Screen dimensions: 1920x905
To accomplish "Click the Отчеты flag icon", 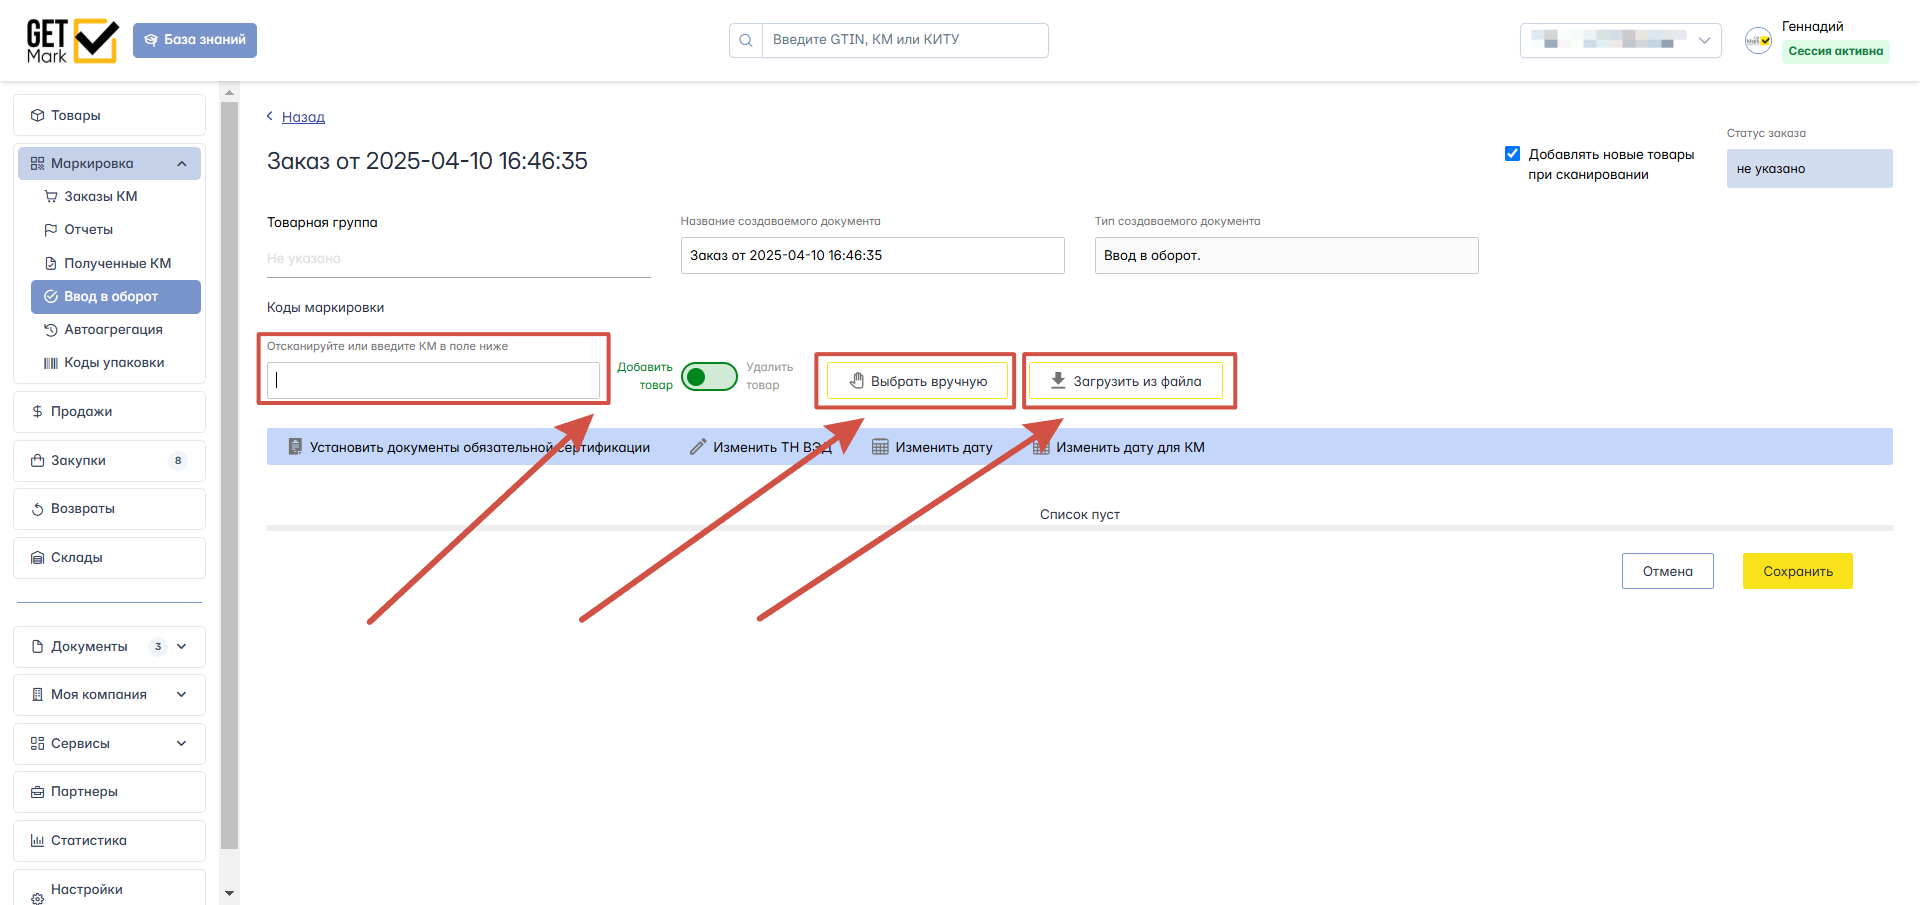I will click(x=51, y=229).
